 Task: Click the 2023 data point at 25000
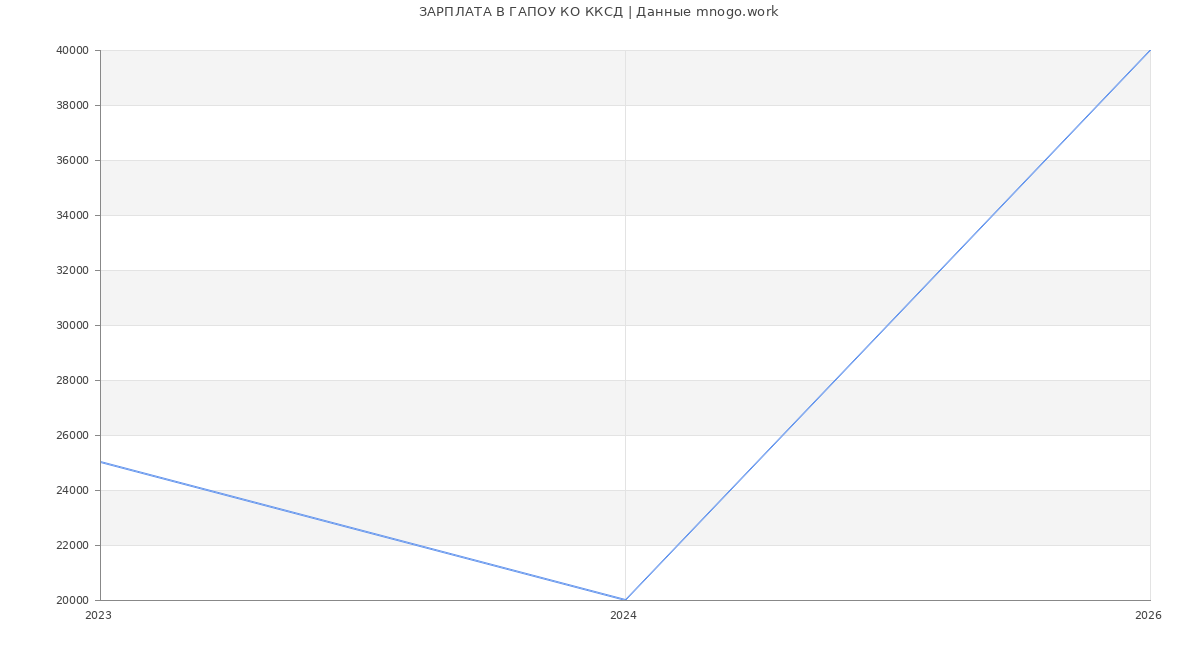click(x=101, y=462)
